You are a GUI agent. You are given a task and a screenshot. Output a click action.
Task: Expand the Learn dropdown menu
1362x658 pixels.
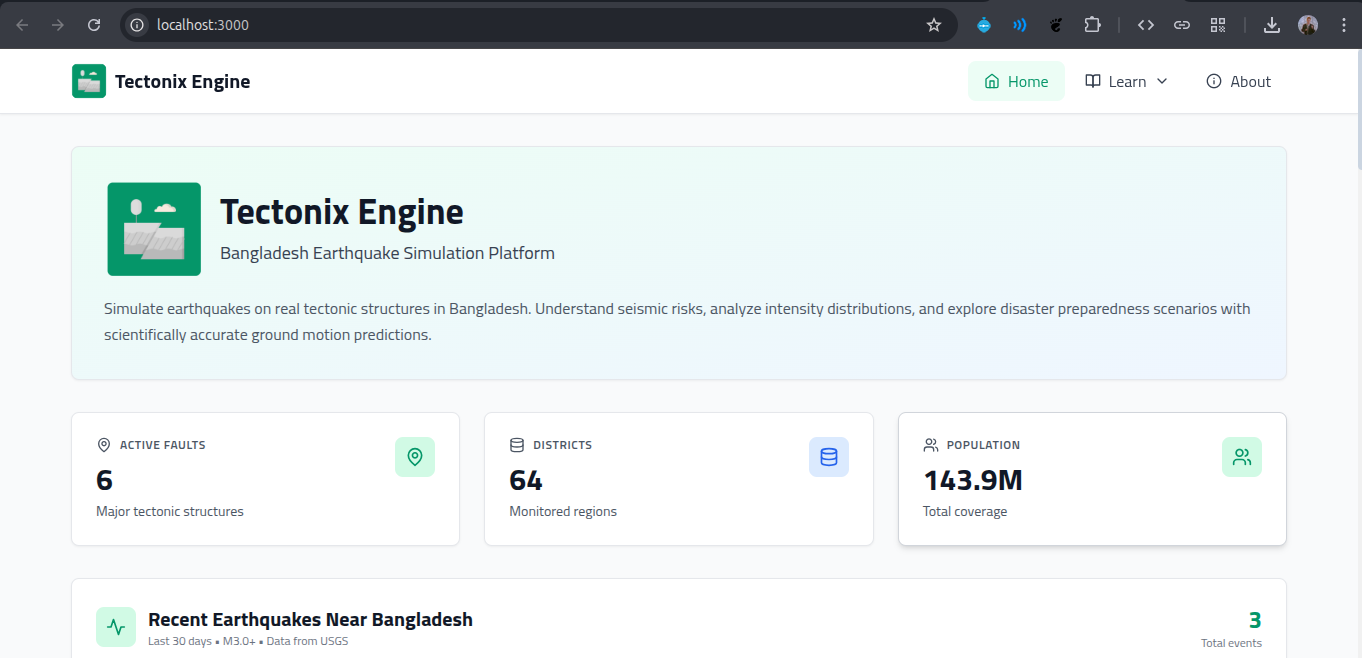point(1126,82)
